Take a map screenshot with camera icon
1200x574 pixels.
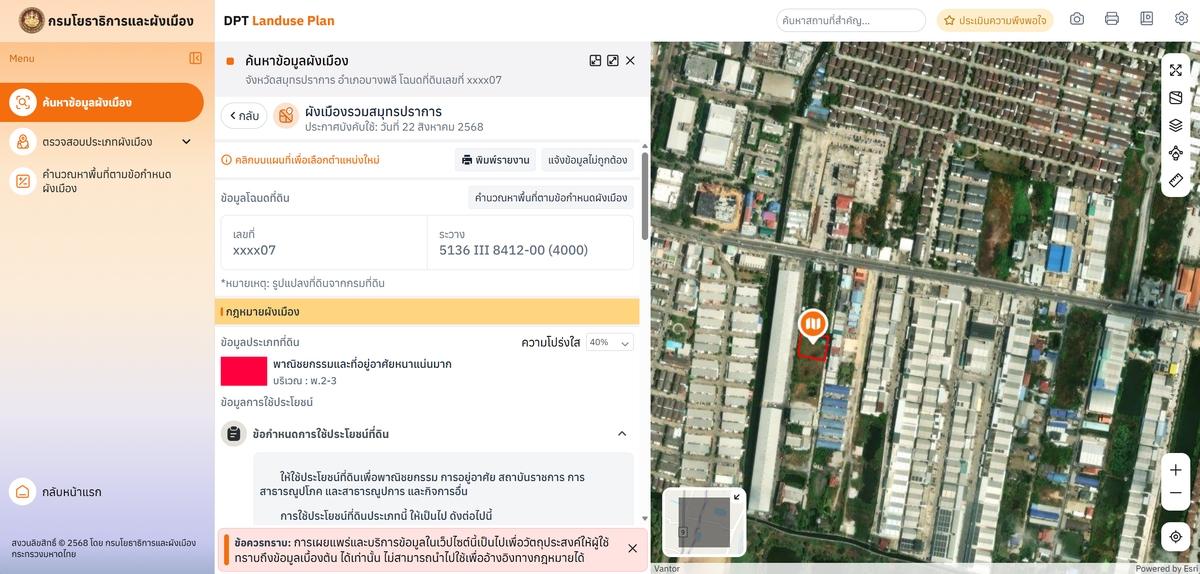1077,19
